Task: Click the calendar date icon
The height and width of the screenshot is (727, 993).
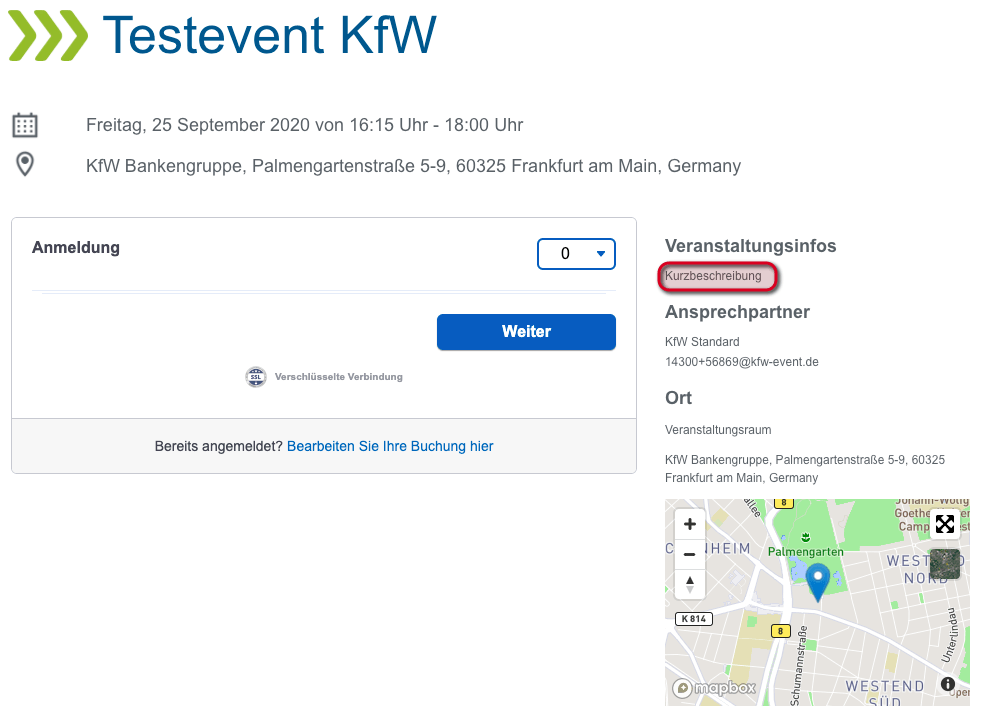Action: (x=25, y=125)
